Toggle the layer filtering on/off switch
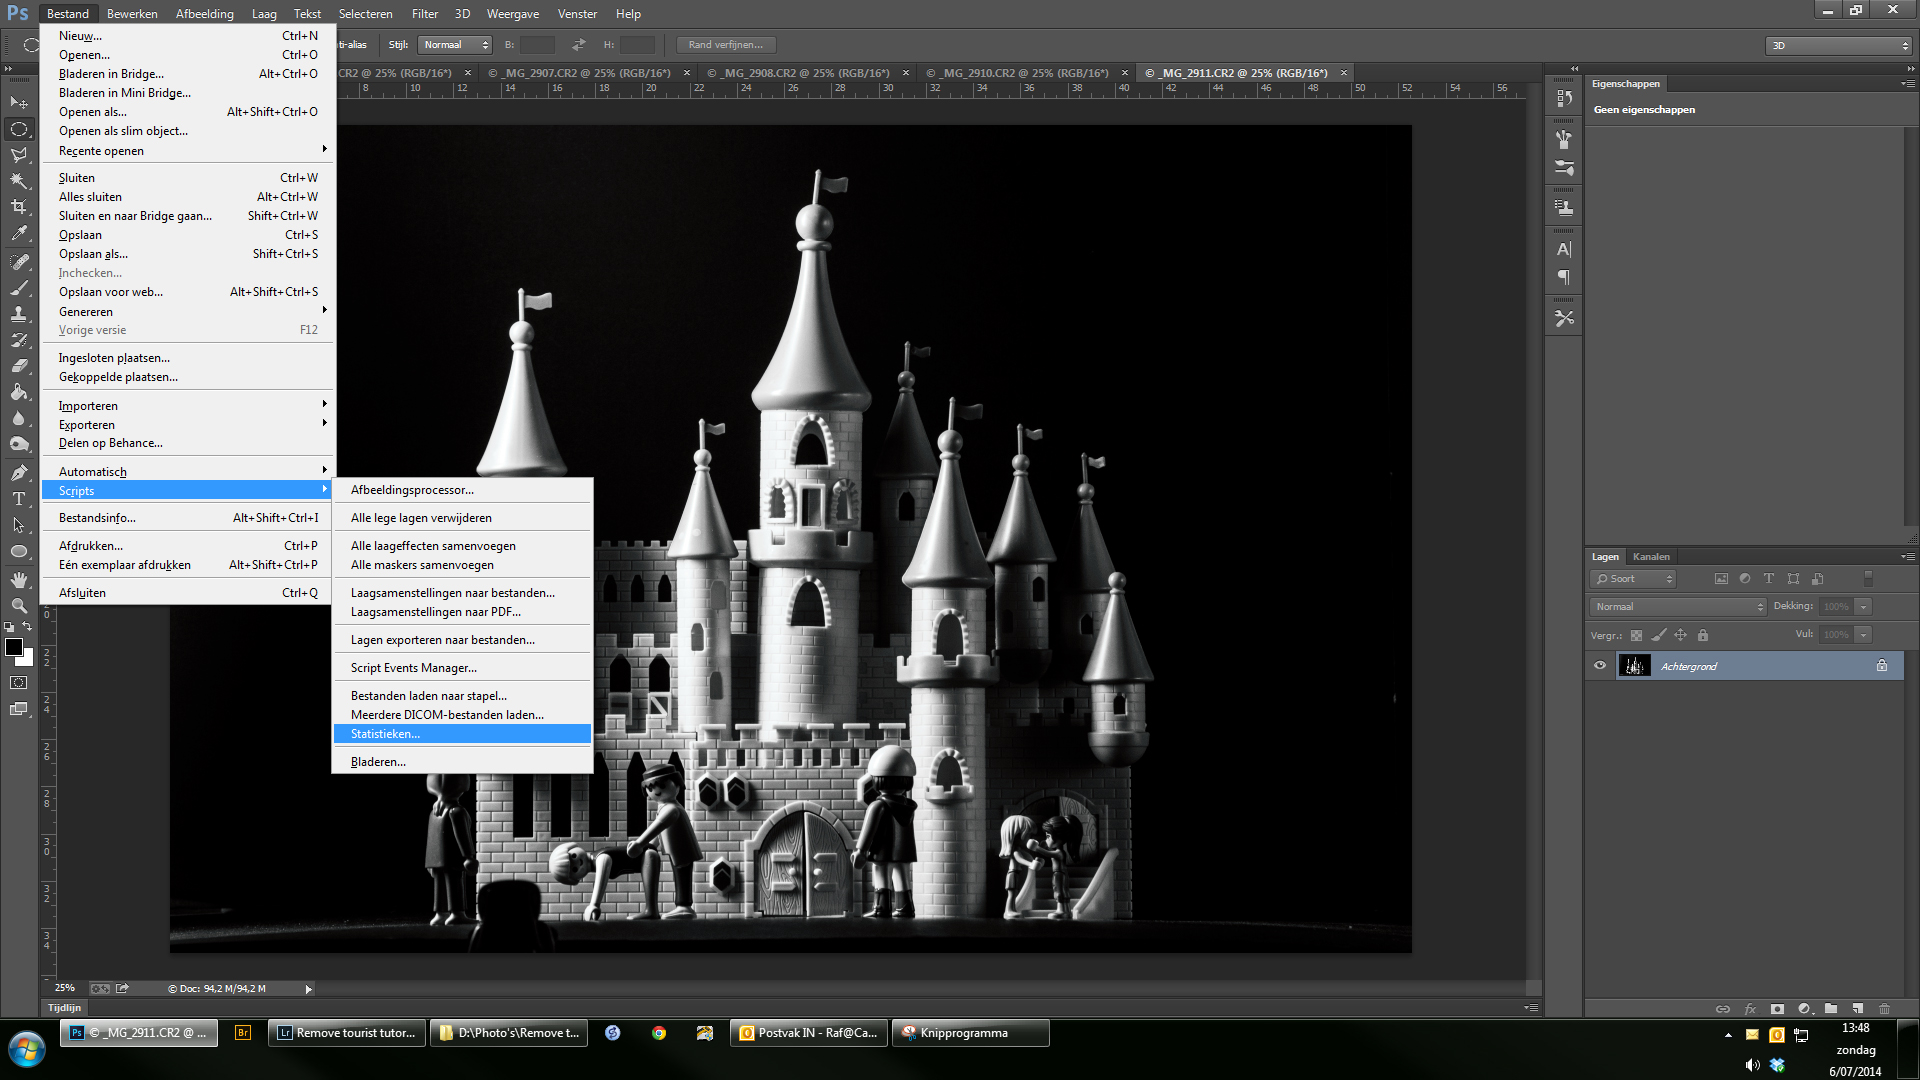This screenshot has width=1920, height=1080. (x=1868, y=579)
